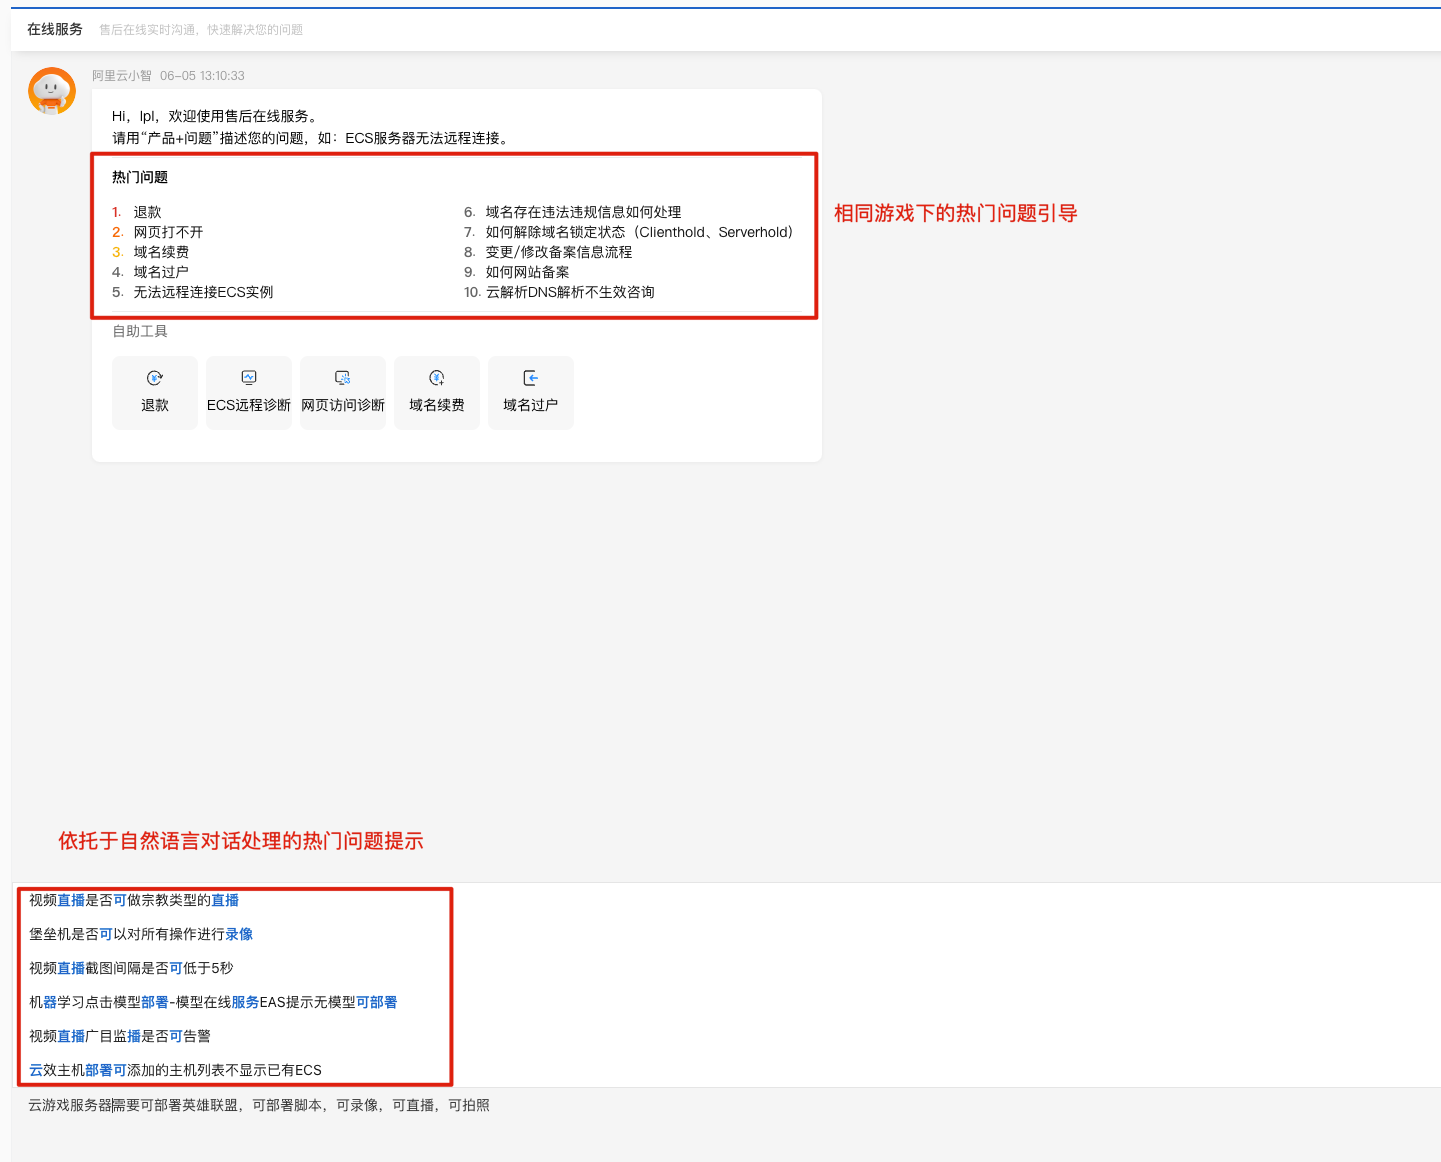Select 无法远程连接ECS实例 question

click(x=203, y=292)
